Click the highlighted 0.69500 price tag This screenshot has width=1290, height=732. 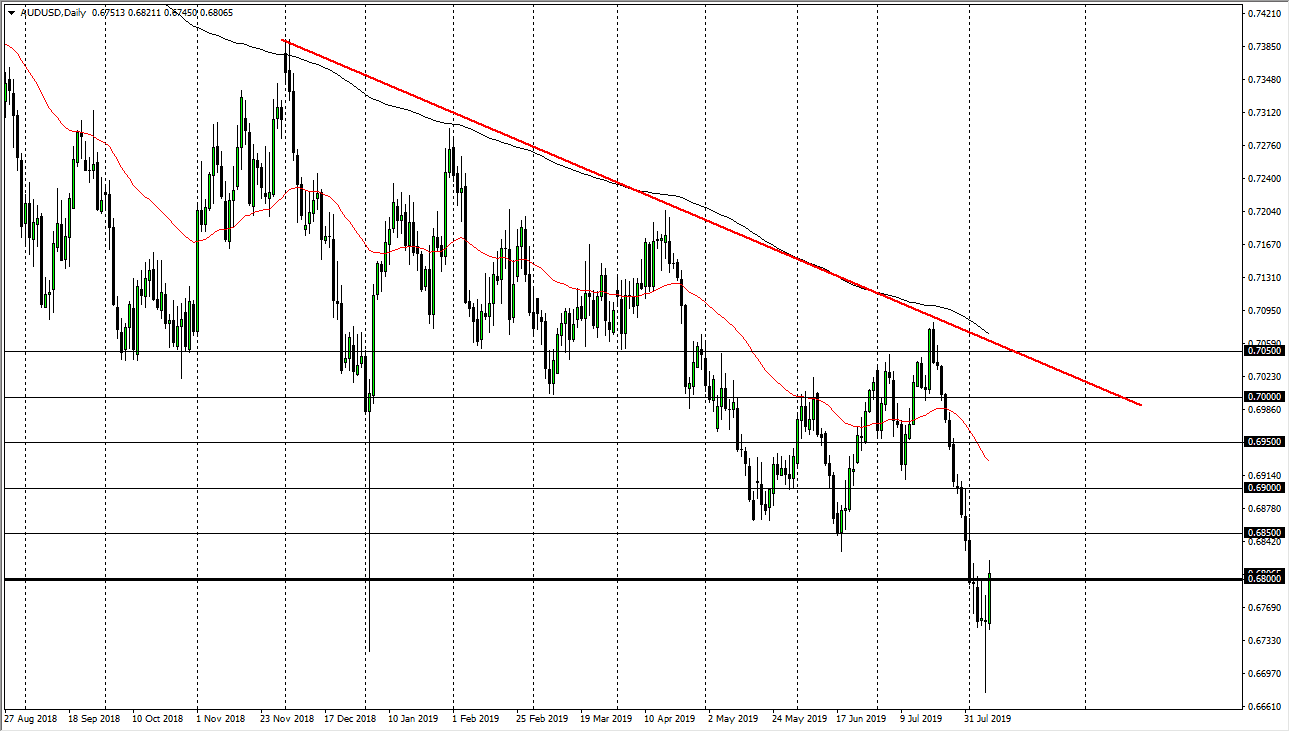(x=1262, y=443)
